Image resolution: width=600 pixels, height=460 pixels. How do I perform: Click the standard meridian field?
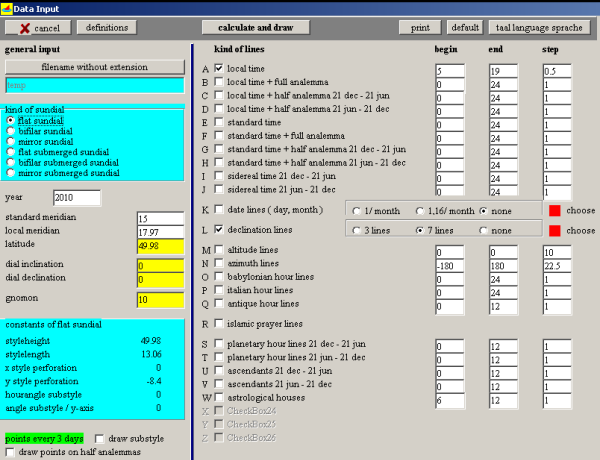160,219
